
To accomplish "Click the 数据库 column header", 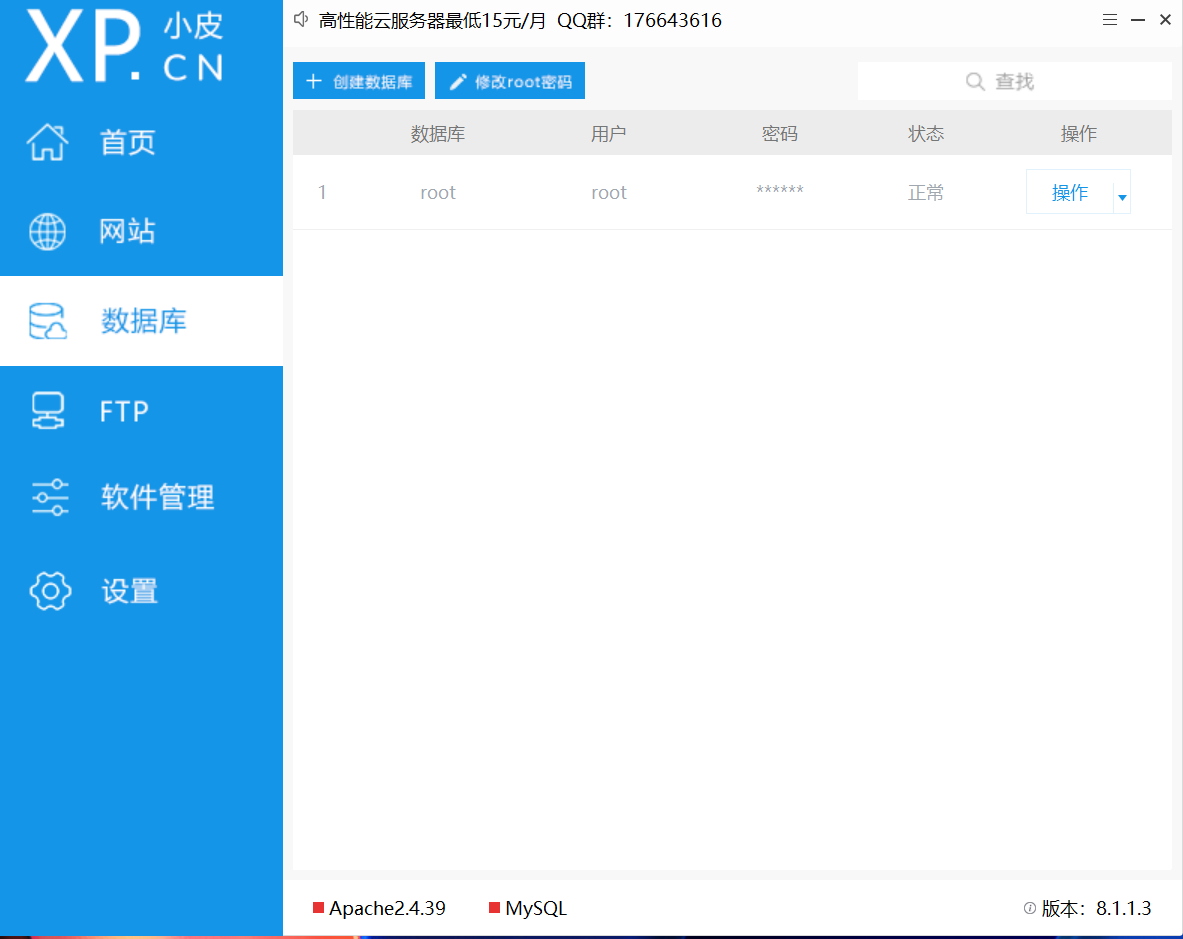I will [x=438, y=132].
